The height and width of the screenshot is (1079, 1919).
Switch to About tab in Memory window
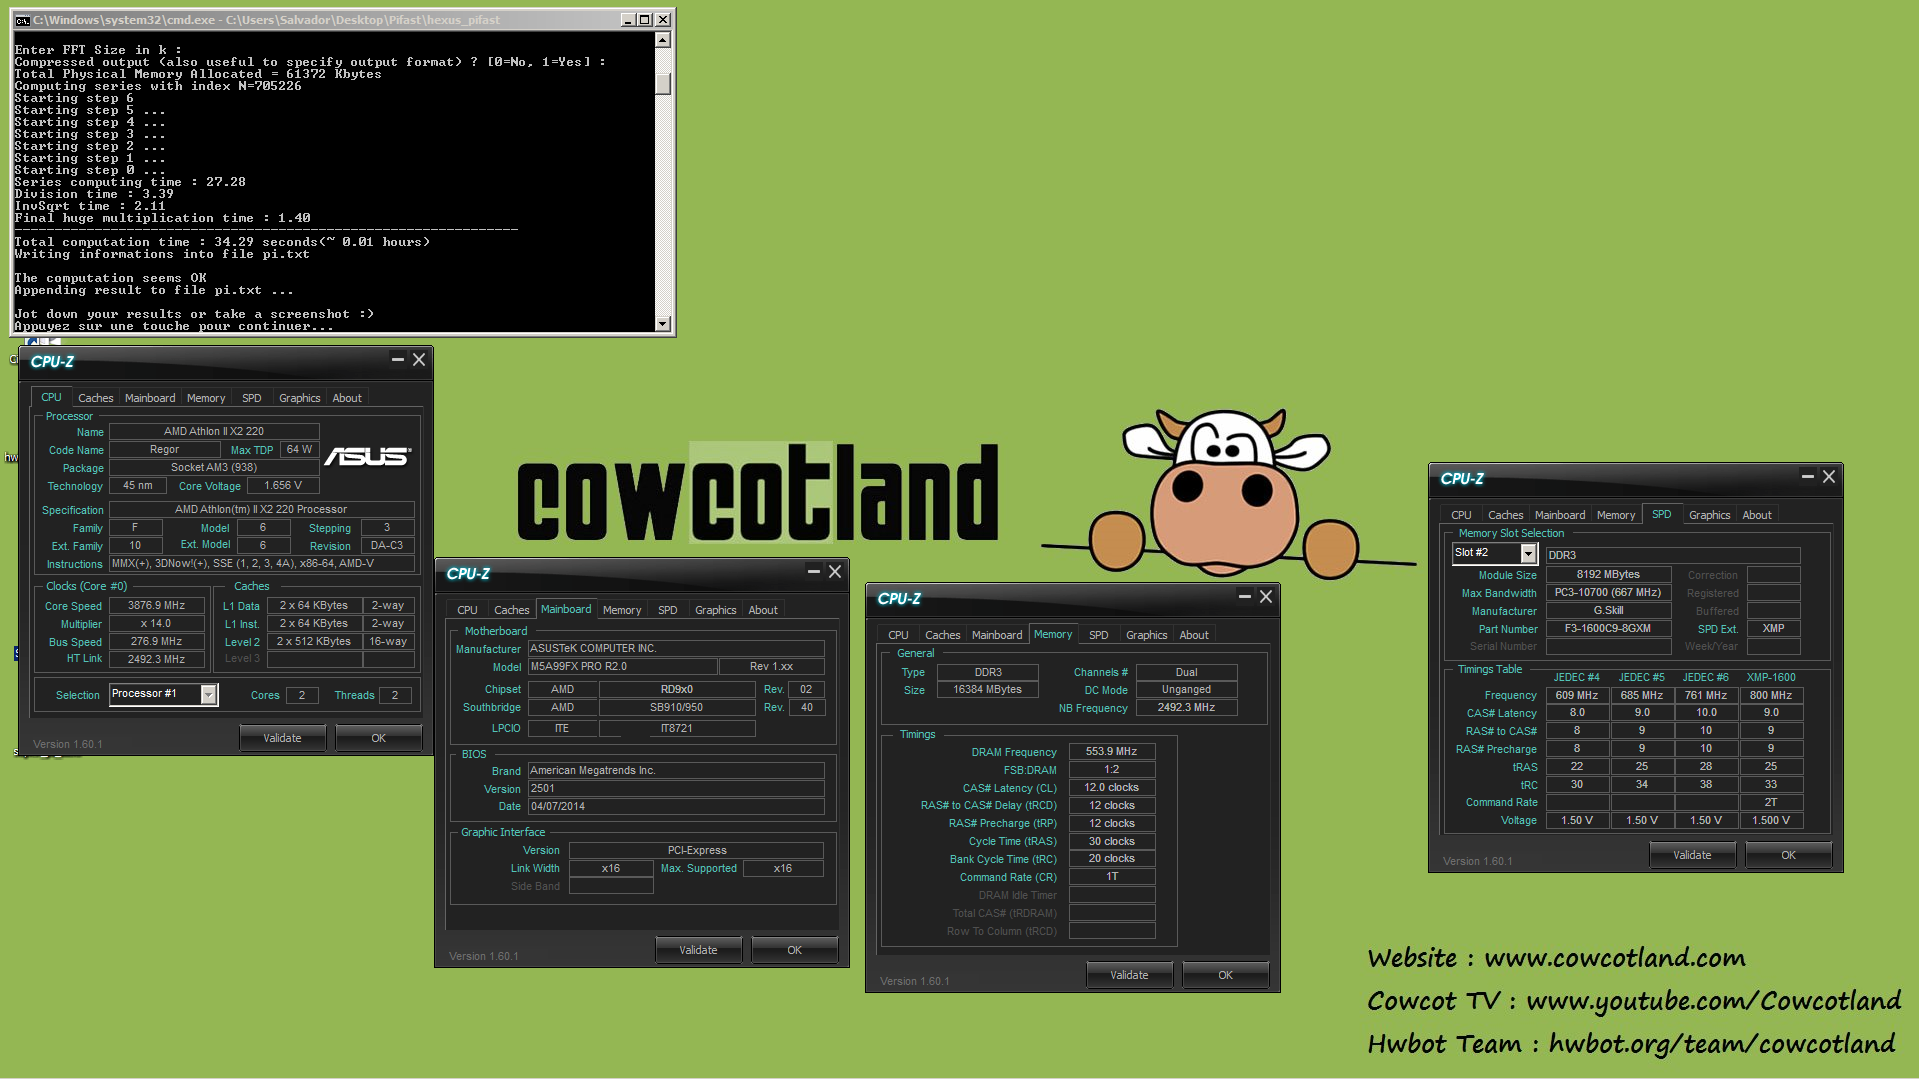pos(1194,635)
